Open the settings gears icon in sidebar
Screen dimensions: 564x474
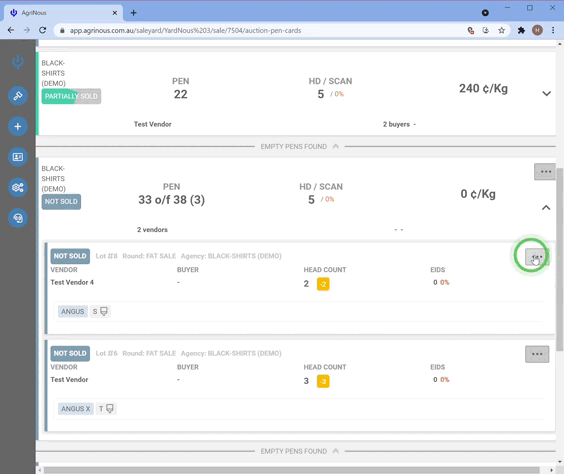pyautogui.click(x=18, y=187)
